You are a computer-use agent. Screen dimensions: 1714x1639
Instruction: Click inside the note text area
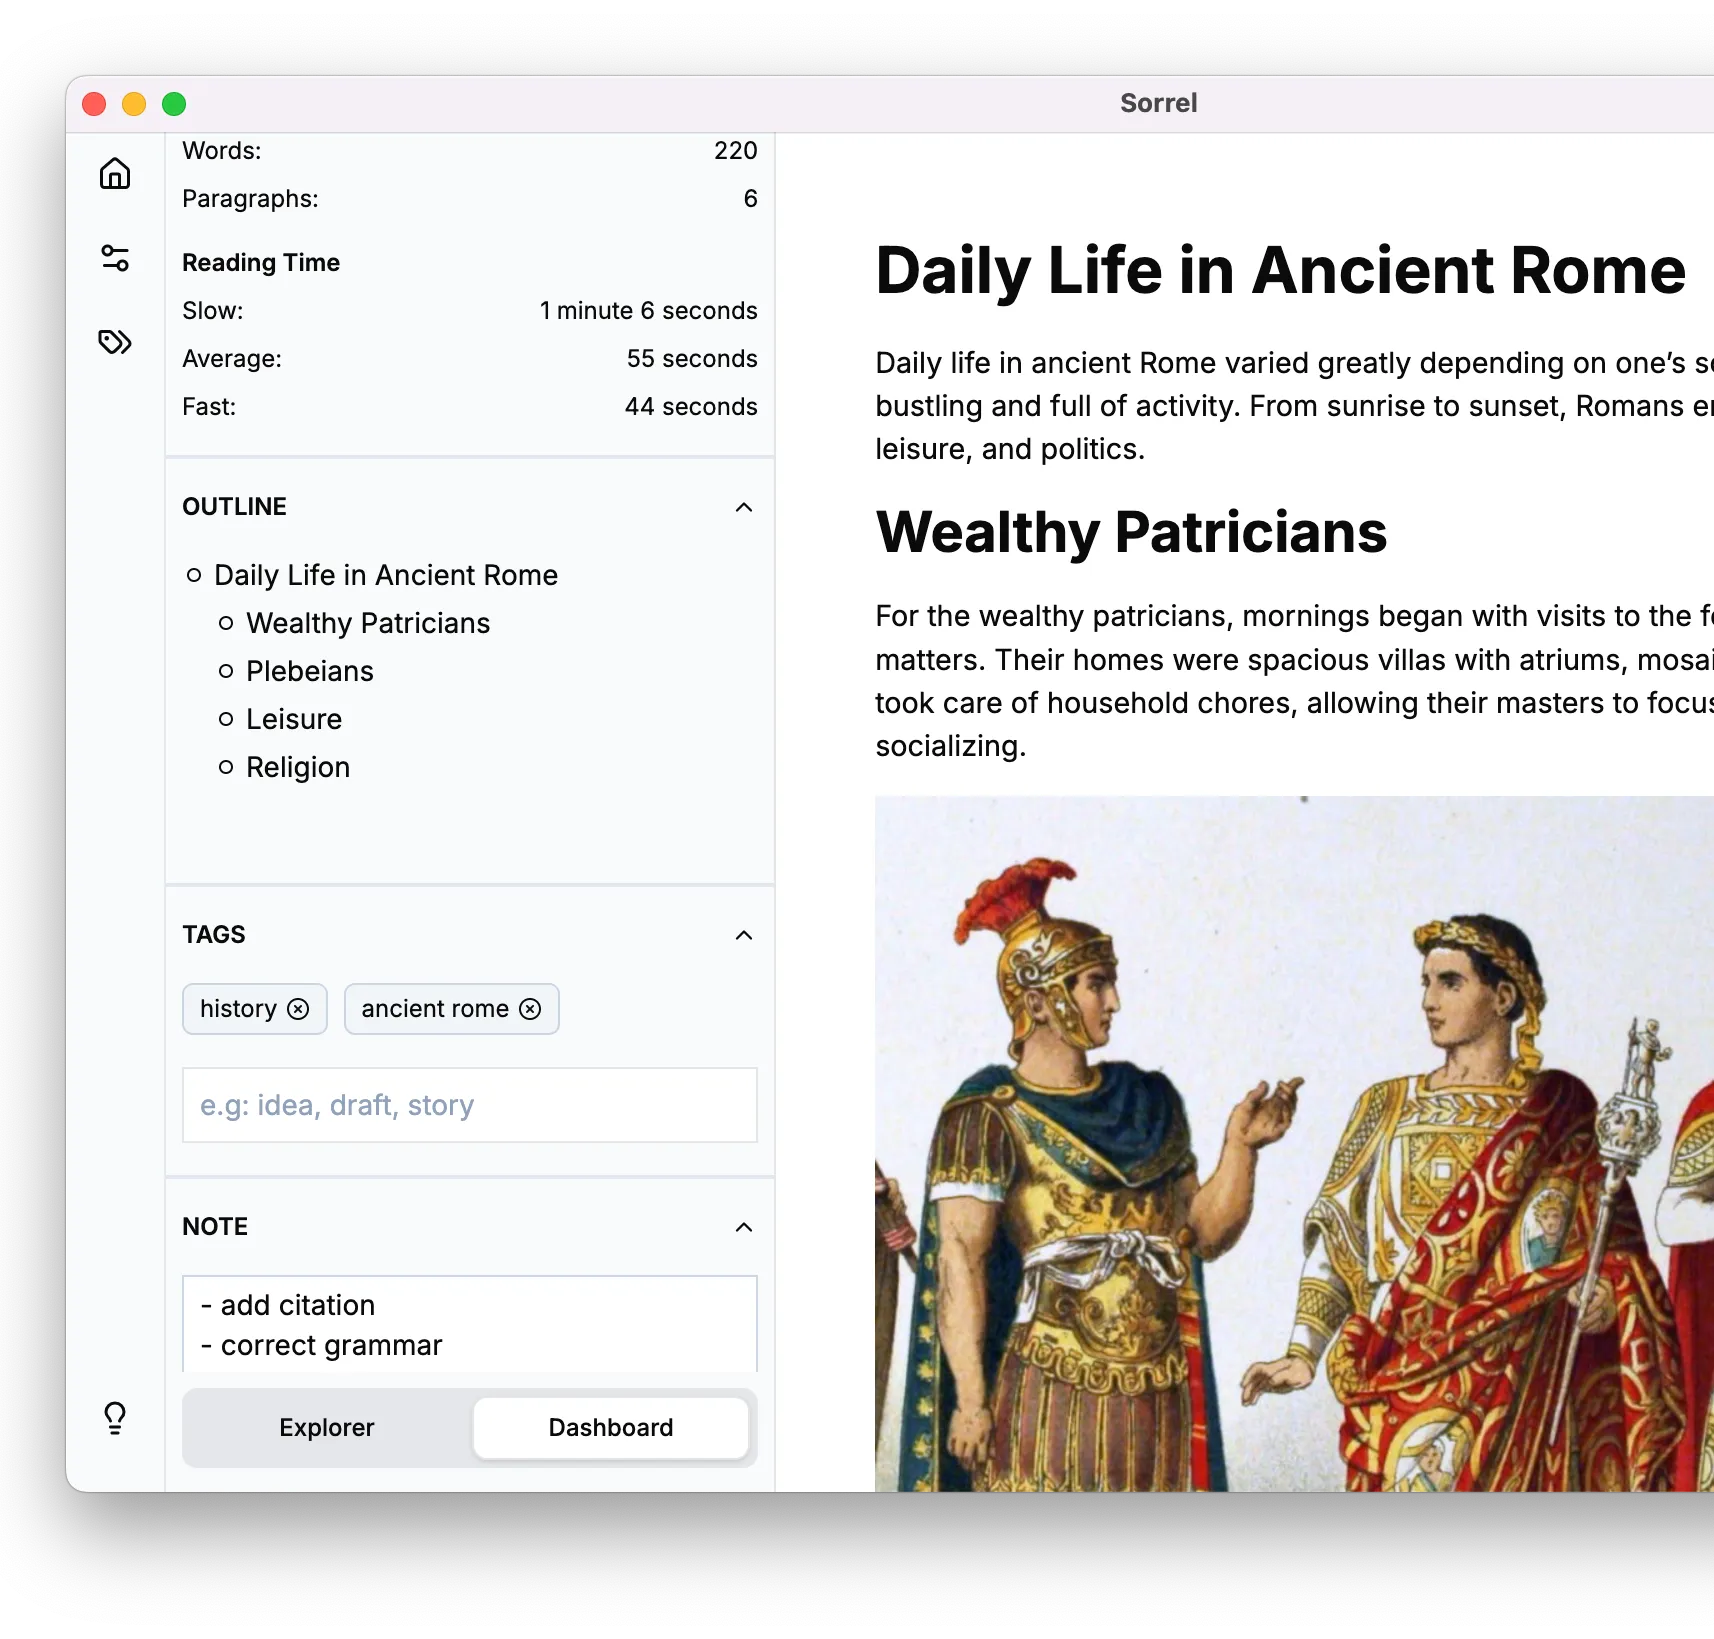(x=469, y=1325)
